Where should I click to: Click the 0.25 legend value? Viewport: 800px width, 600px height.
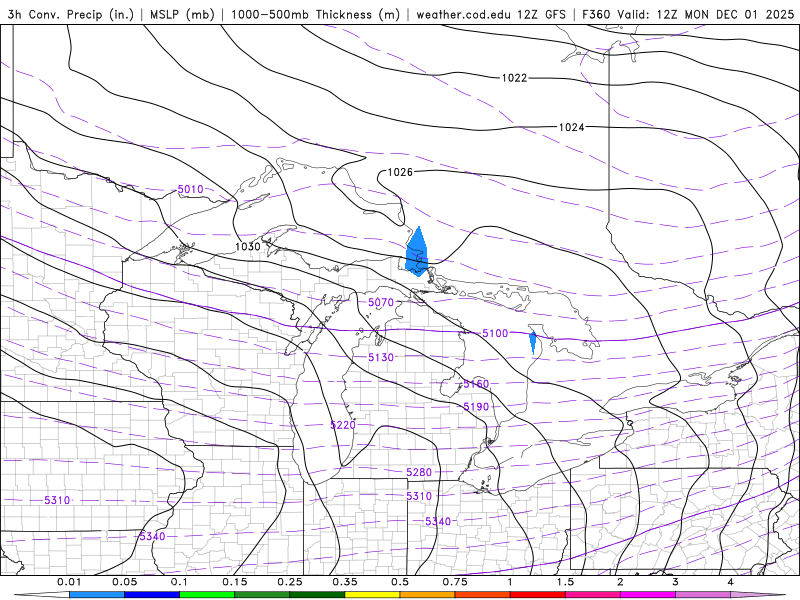(290, 582)
